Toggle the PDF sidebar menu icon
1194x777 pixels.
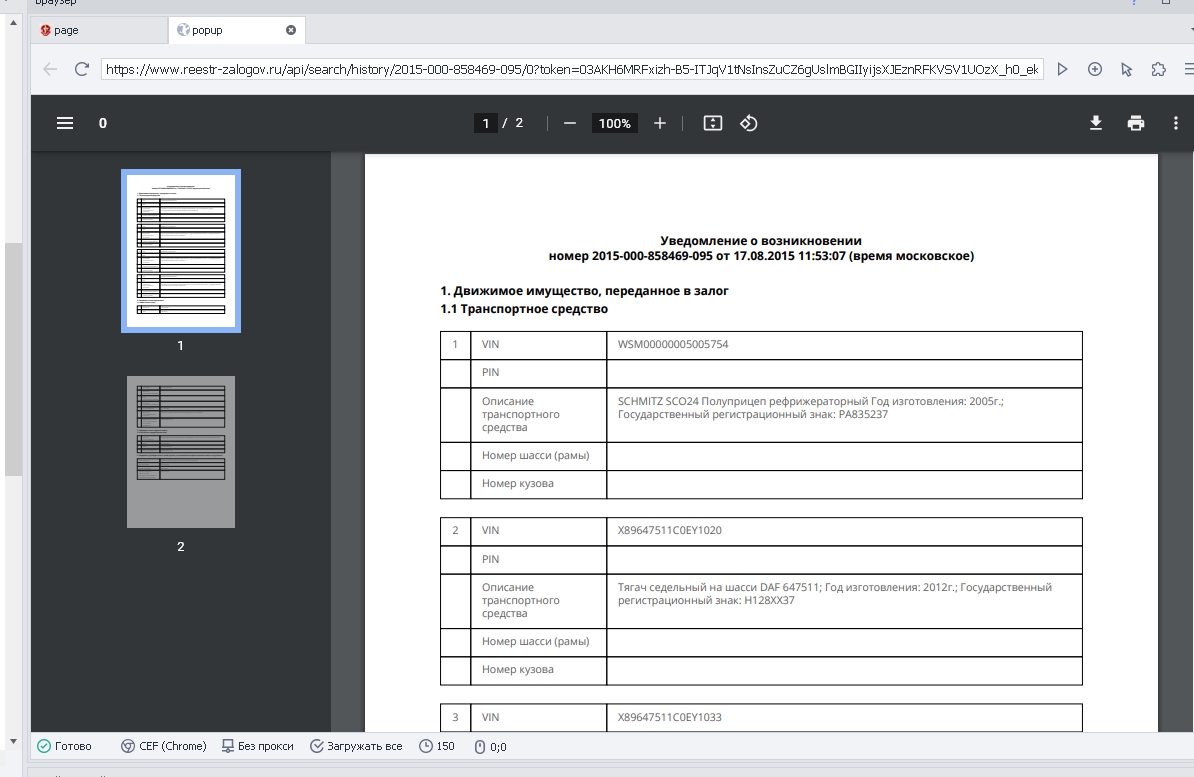click(65, 123)
